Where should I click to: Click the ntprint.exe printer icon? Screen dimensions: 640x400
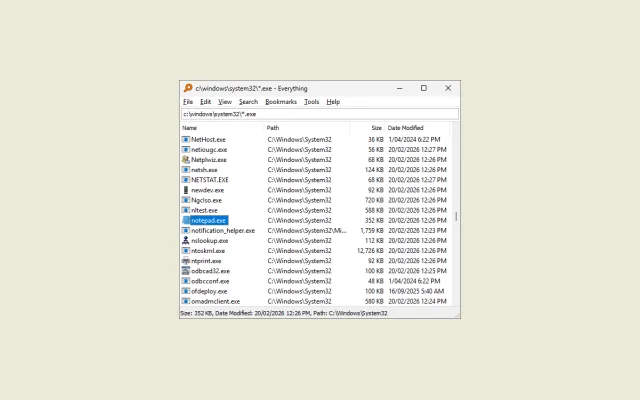click(186, 261)
